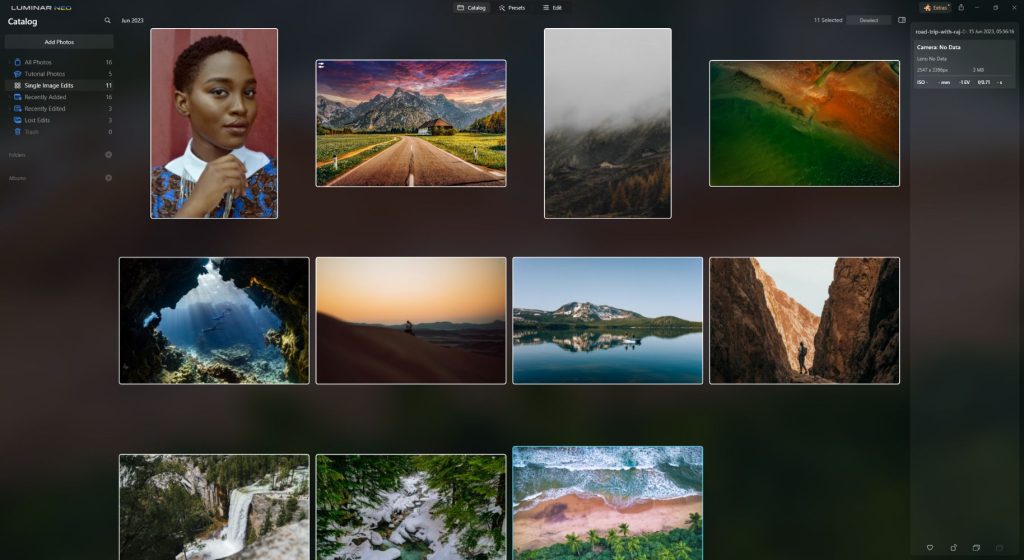This screenshot has width=1024, height=560.
Task: Toggle the right info sidebar panel icon
Action: pyautogui.click(x=902, y=20)
